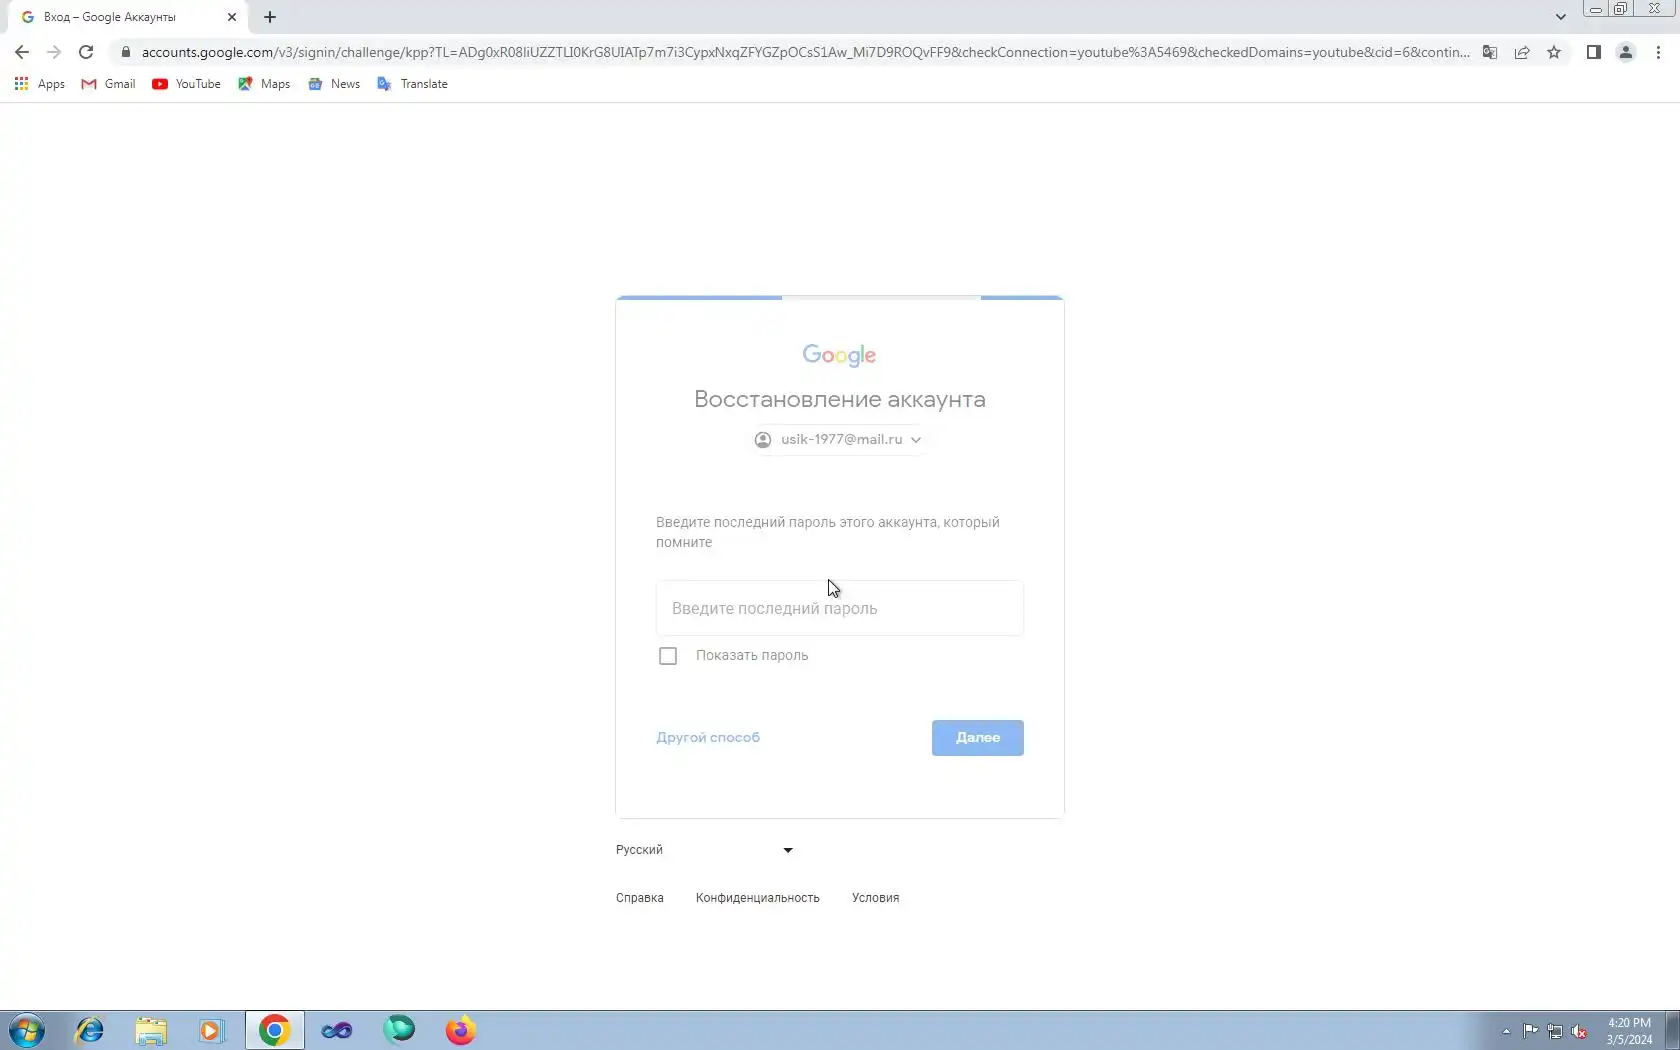Open the Maps bookmark
Image resolution: width=1680 pixels, height=1050 pixels.
264,84
